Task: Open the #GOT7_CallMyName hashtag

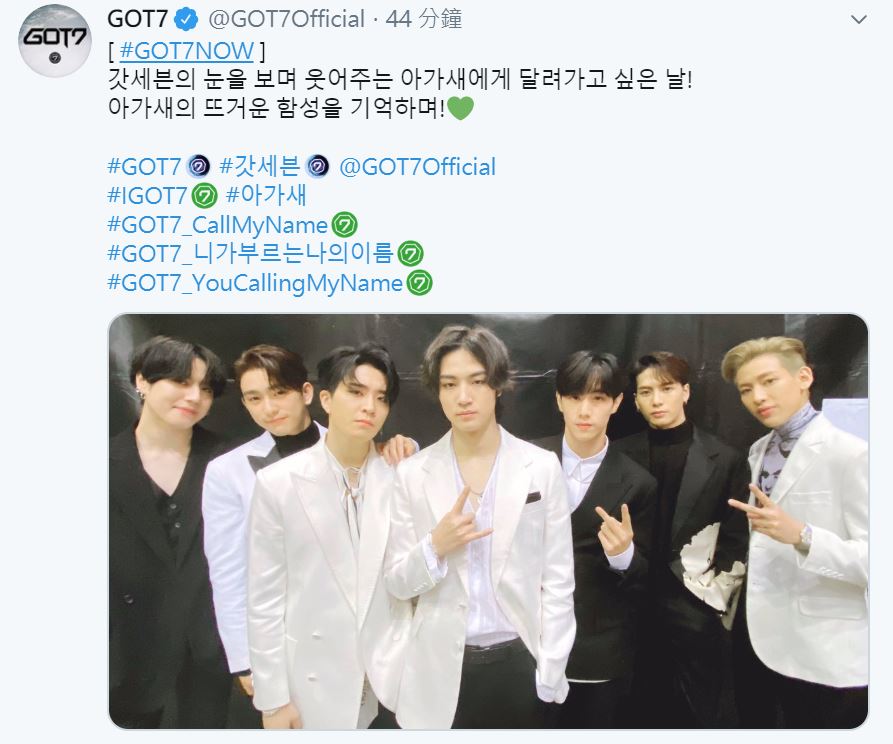Action: tap(218, 225)
